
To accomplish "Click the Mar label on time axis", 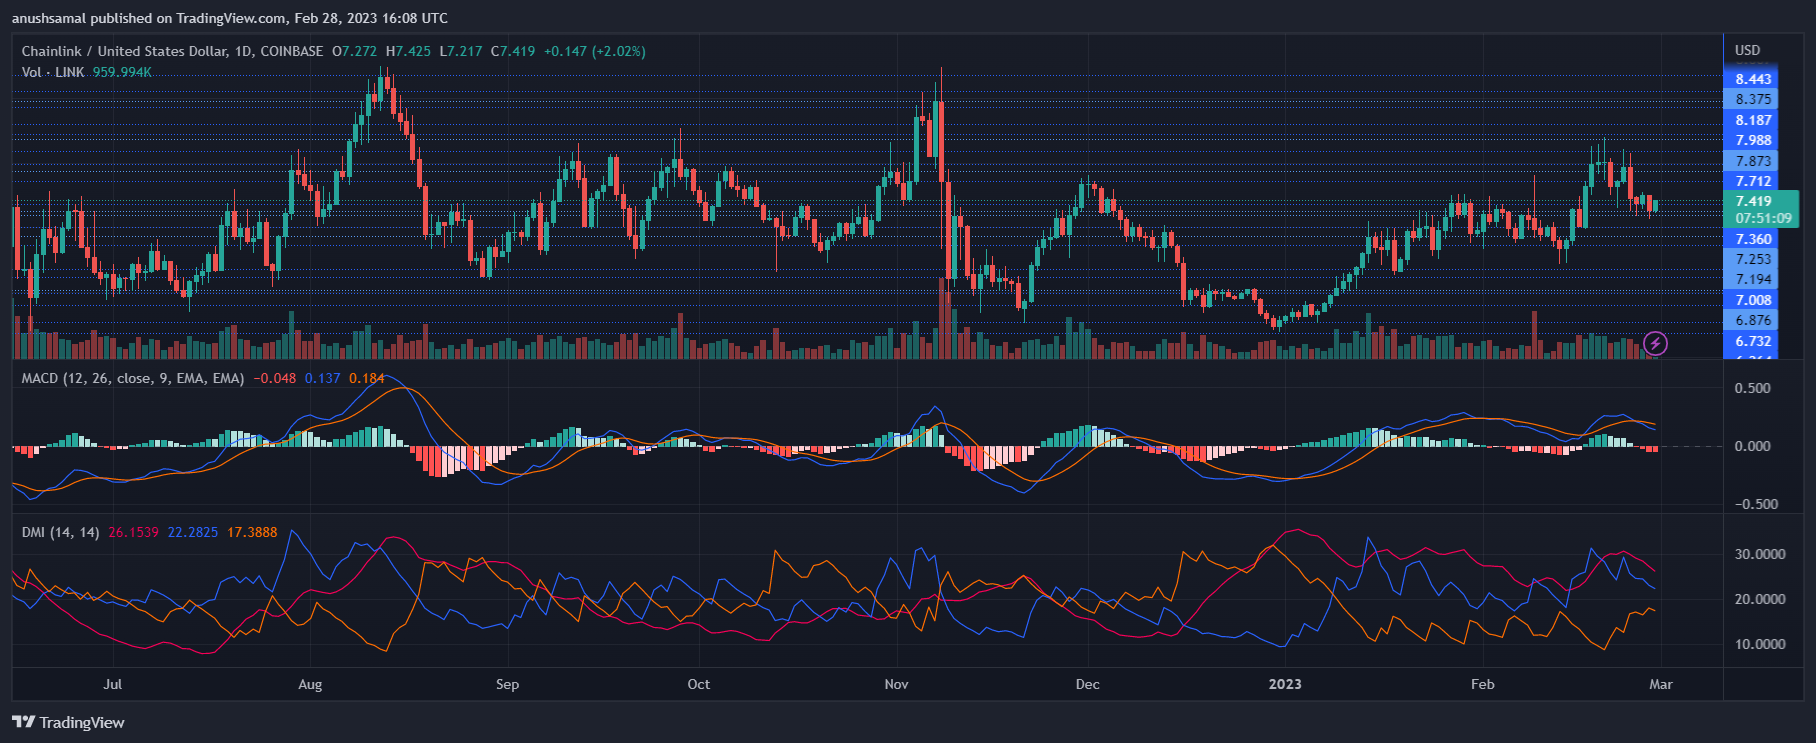I will coord(1660,684).
